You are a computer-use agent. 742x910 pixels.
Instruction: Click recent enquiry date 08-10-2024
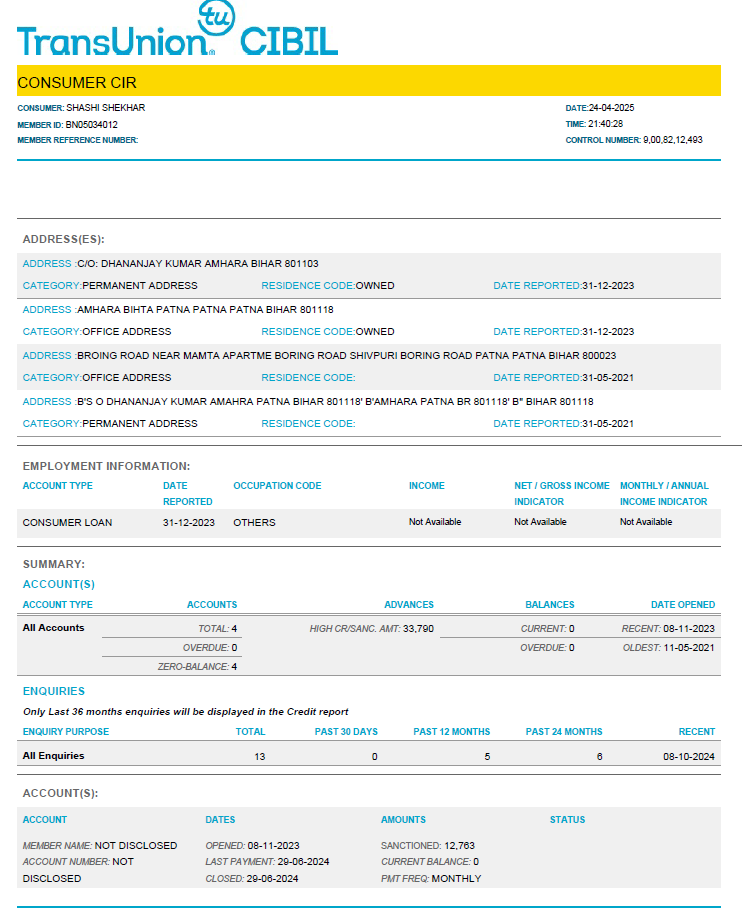point(689,757)
